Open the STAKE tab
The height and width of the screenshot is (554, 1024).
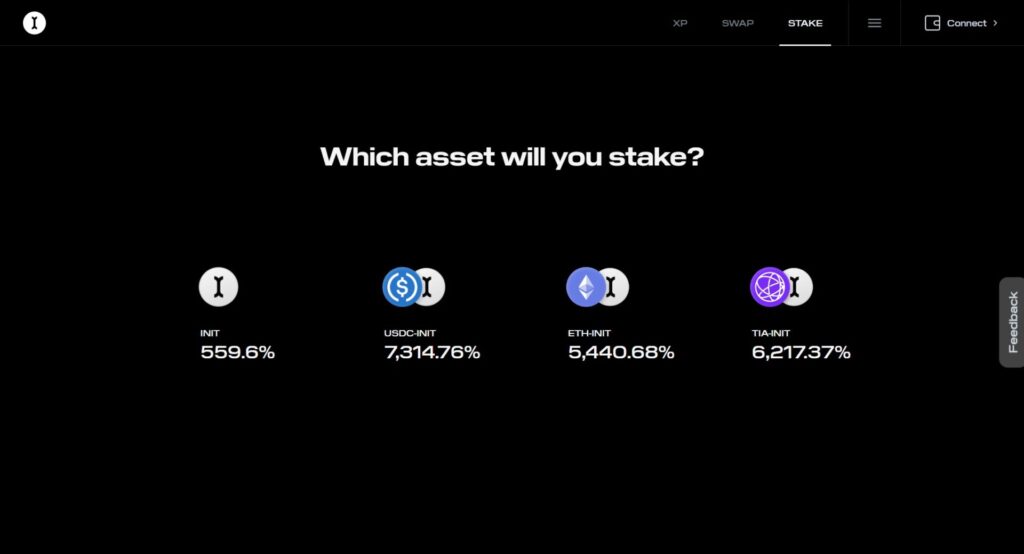pos(805,23)
